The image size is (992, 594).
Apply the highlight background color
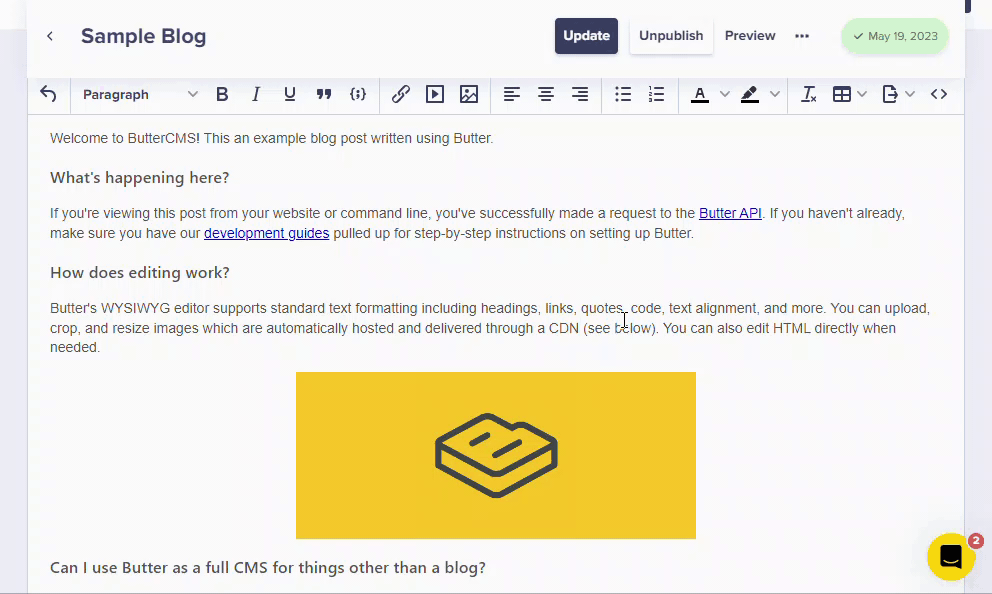749,94
